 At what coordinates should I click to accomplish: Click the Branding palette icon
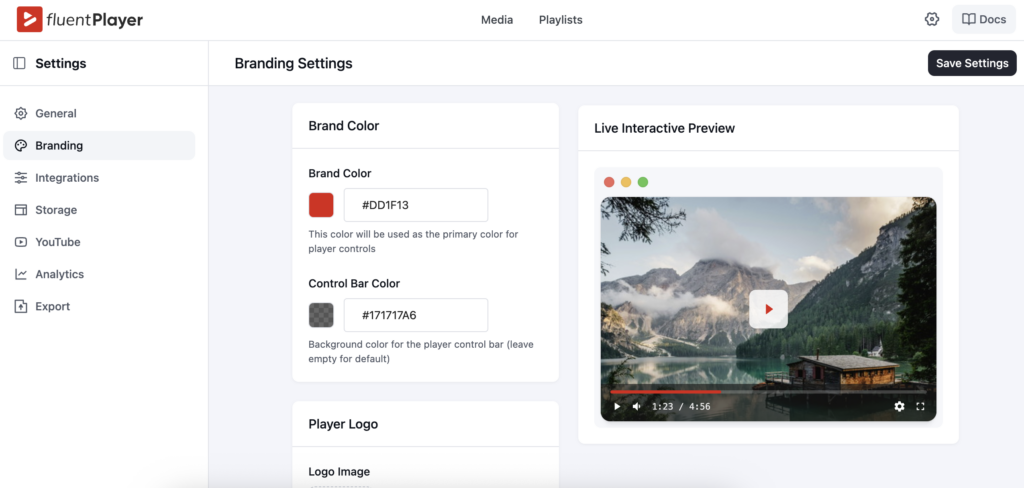click(x=21, y=146)
